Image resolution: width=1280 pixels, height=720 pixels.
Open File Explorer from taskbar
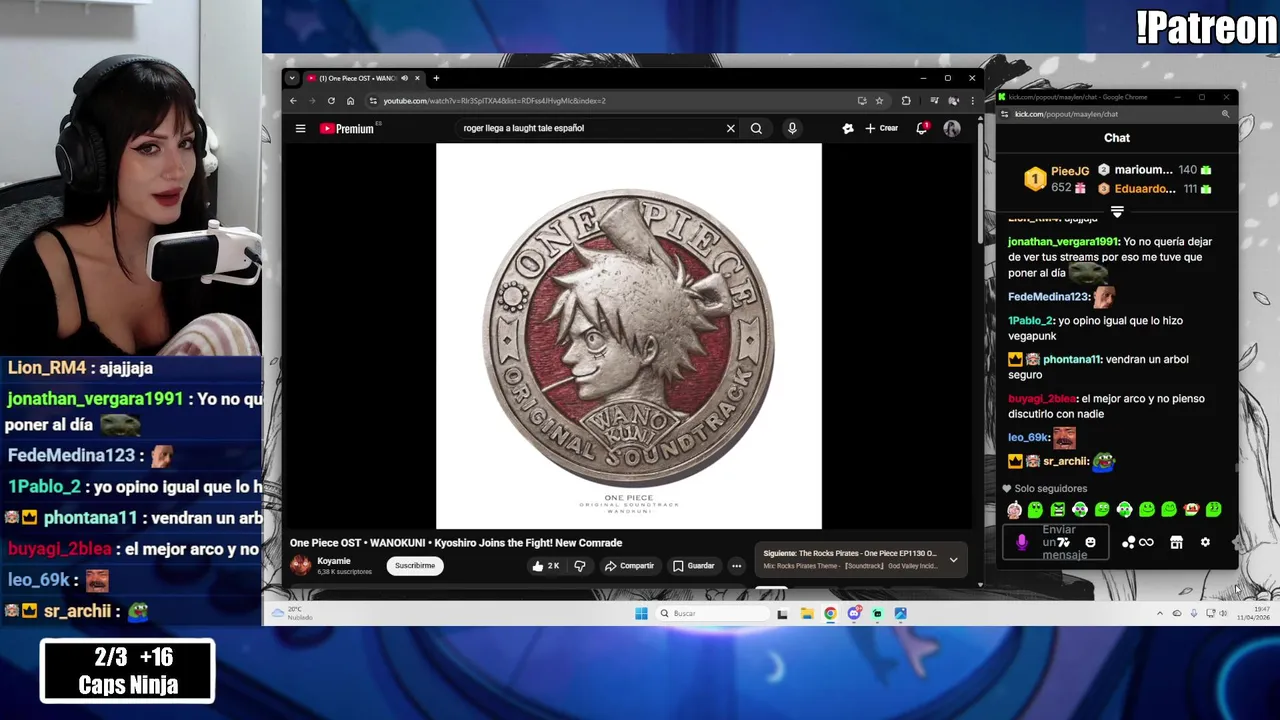(807, 613)
